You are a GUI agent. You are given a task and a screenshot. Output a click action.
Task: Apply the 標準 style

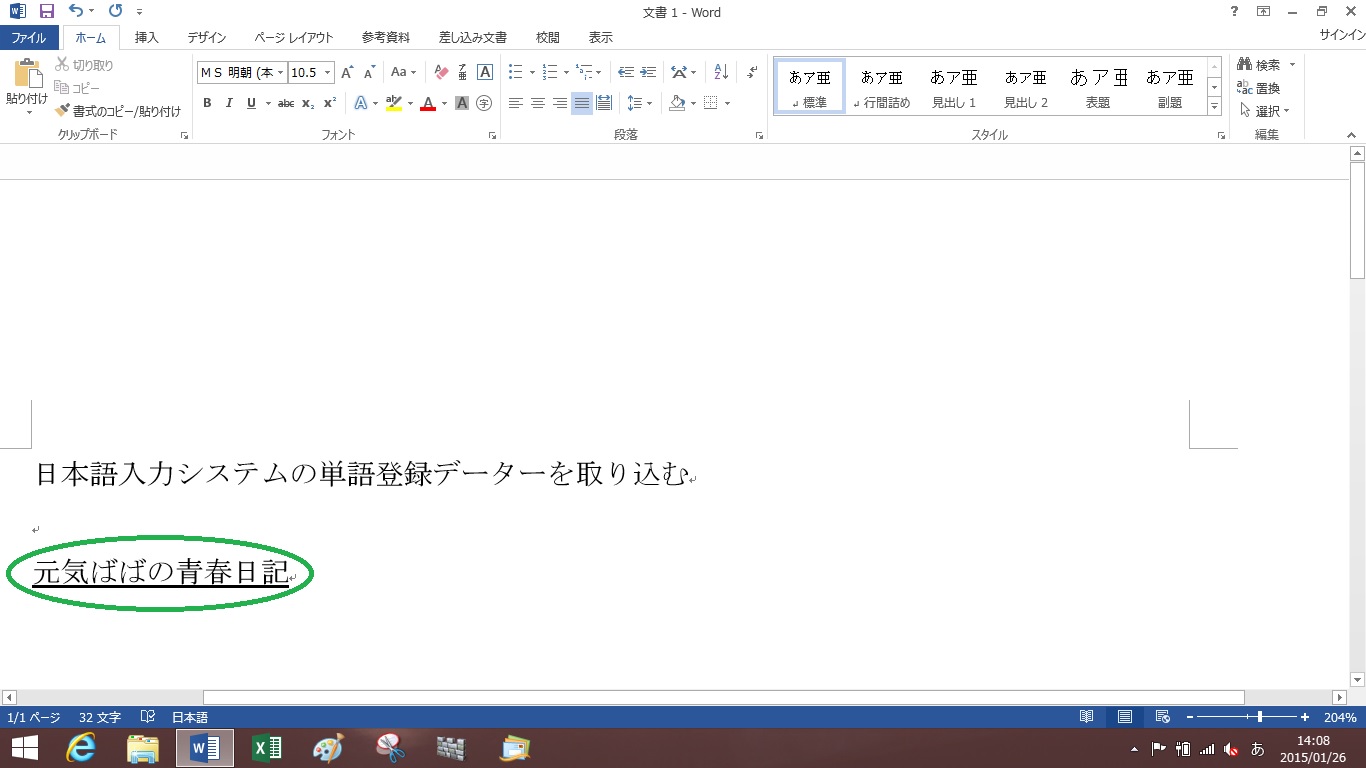click(810, 86)
